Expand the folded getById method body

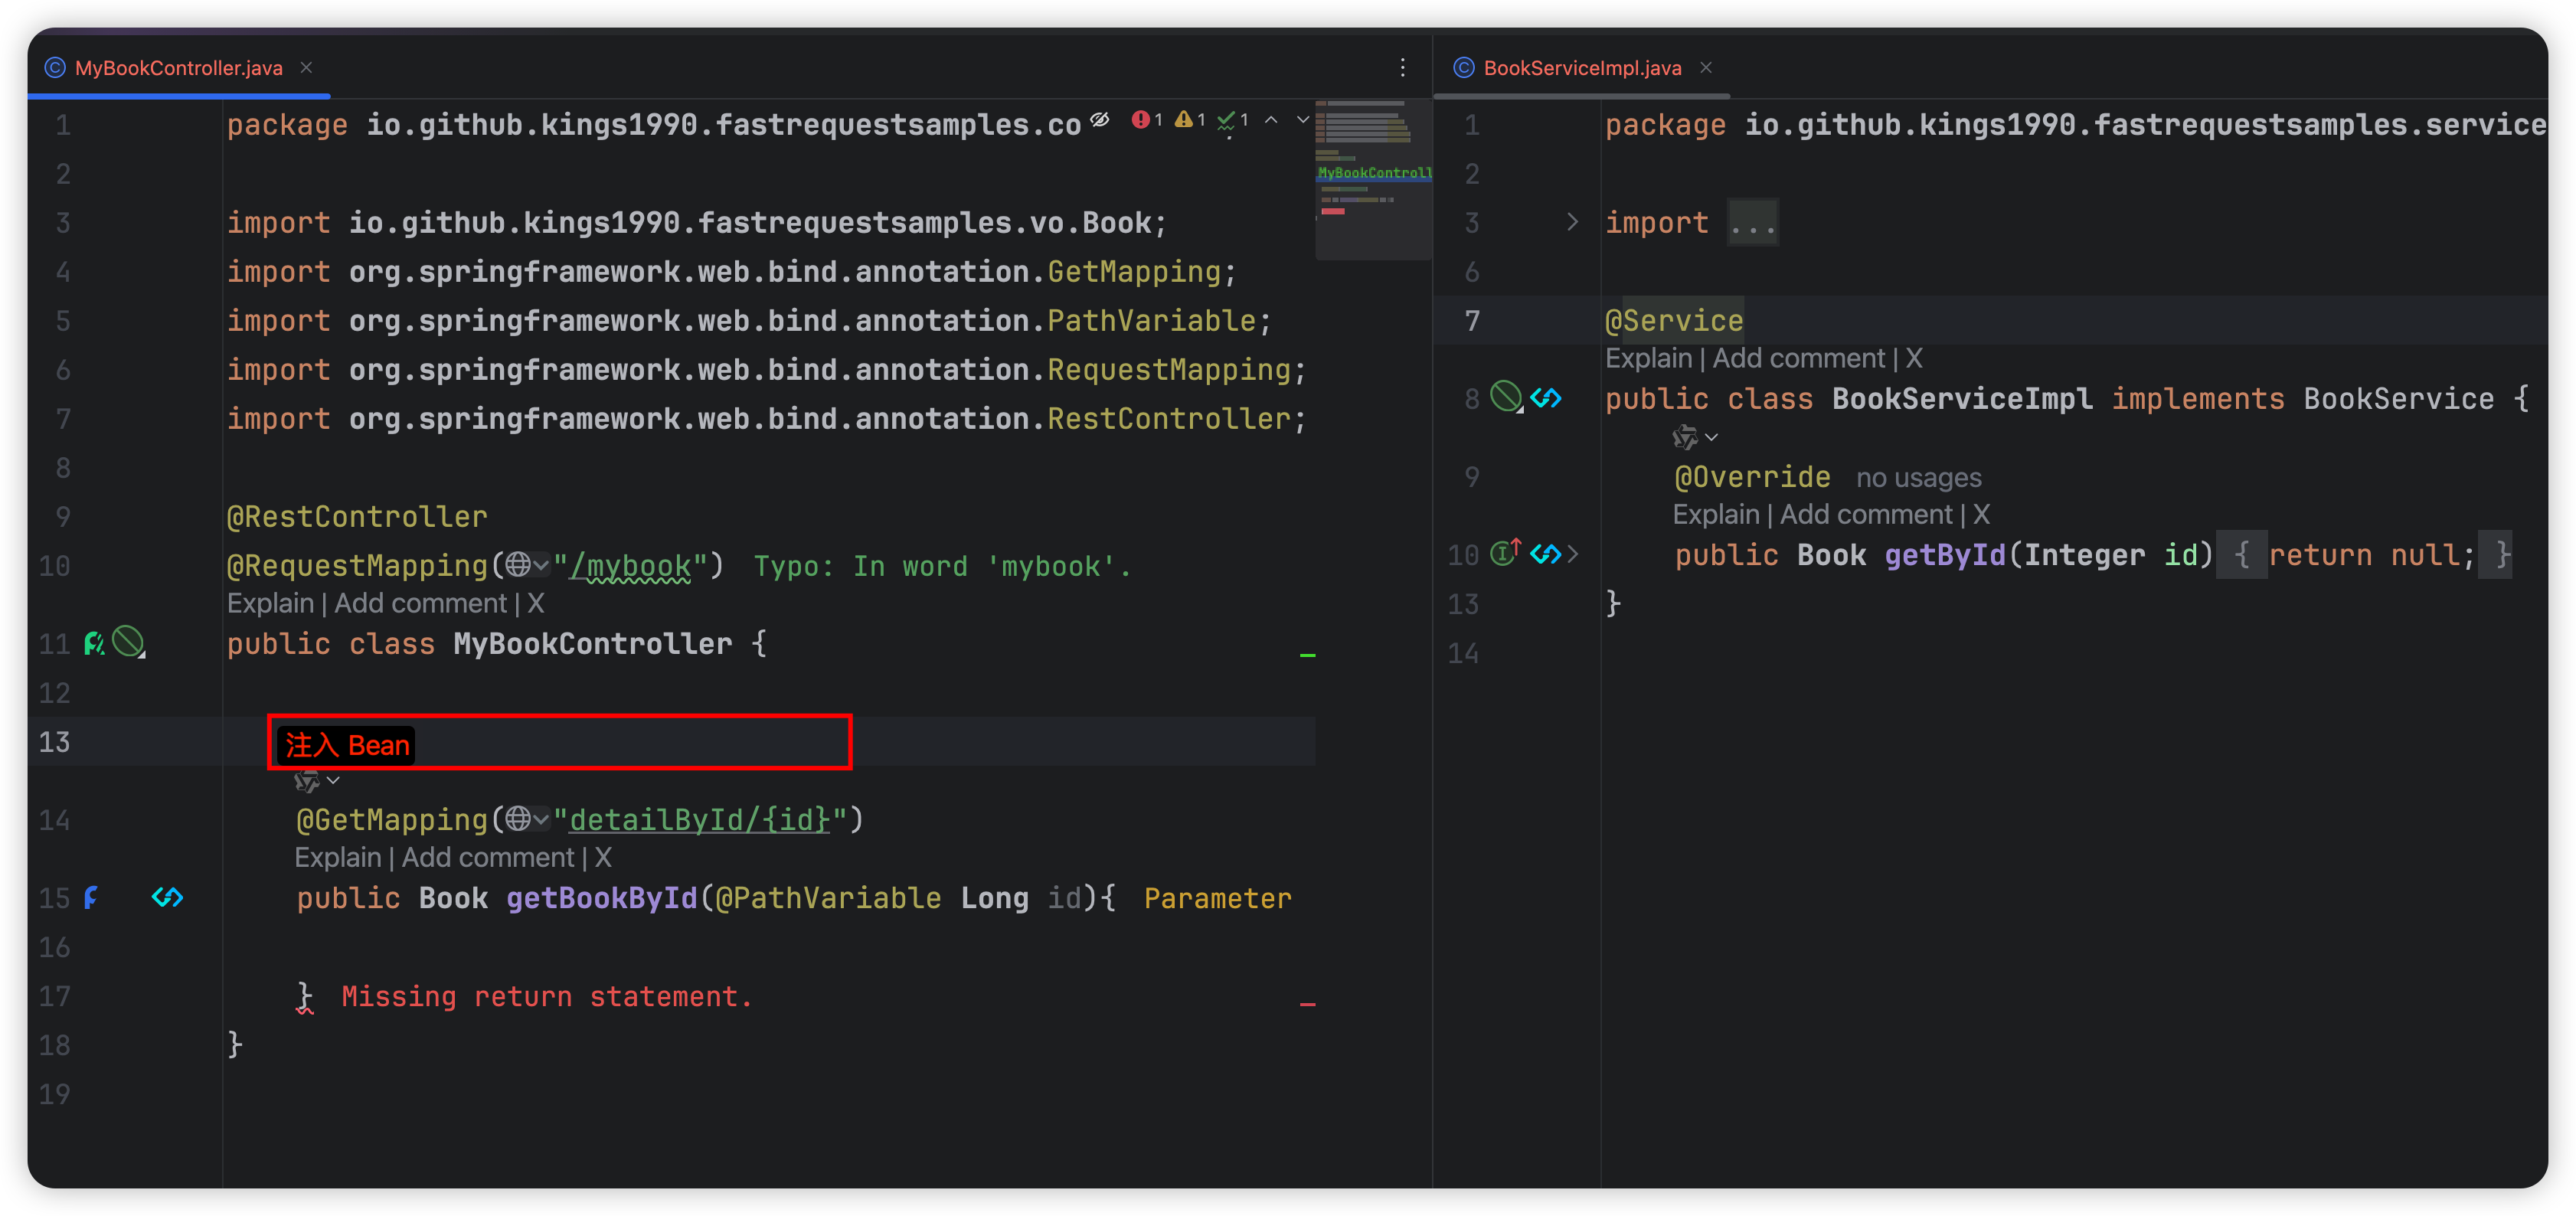[x=1573, y=554]
